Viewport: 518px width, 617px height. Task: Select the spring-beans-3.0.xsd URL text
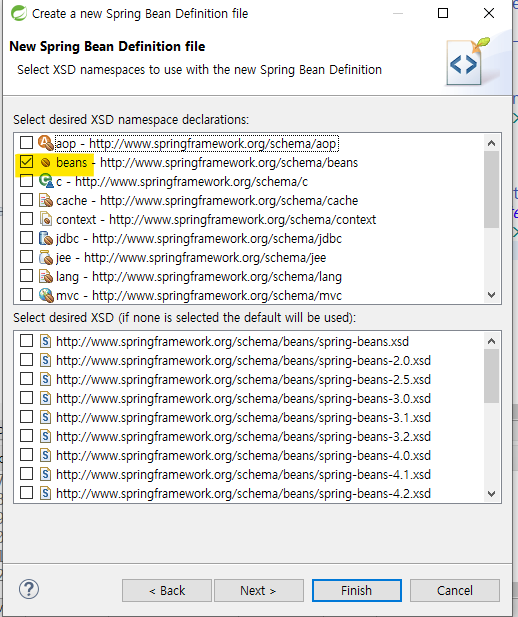[x=243, y=399]
